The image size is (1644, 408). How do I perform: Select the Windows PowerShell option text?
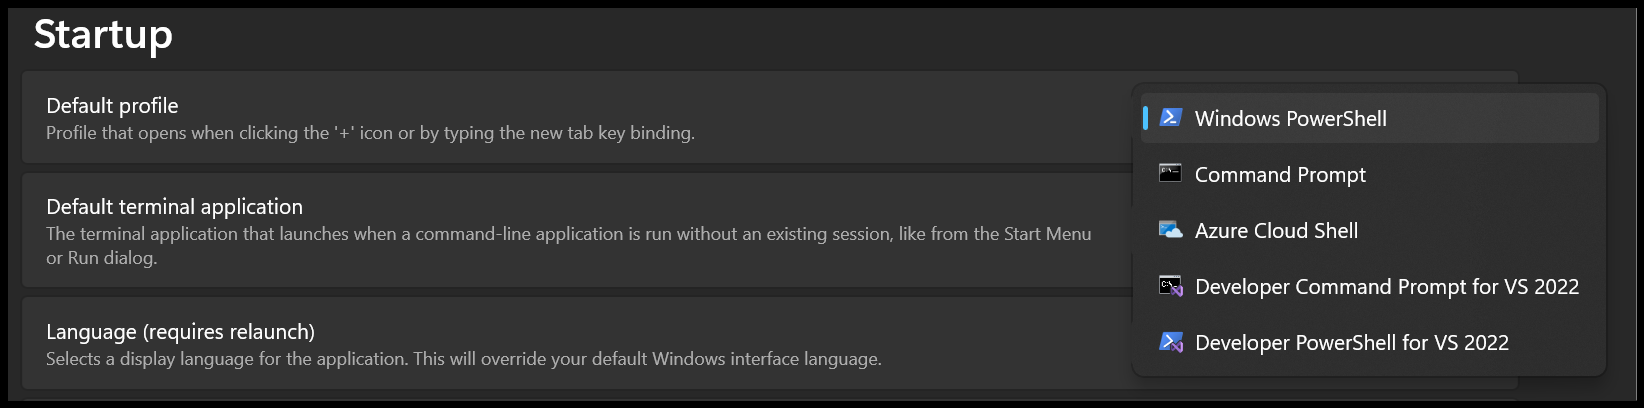(x=1290, y=119)
